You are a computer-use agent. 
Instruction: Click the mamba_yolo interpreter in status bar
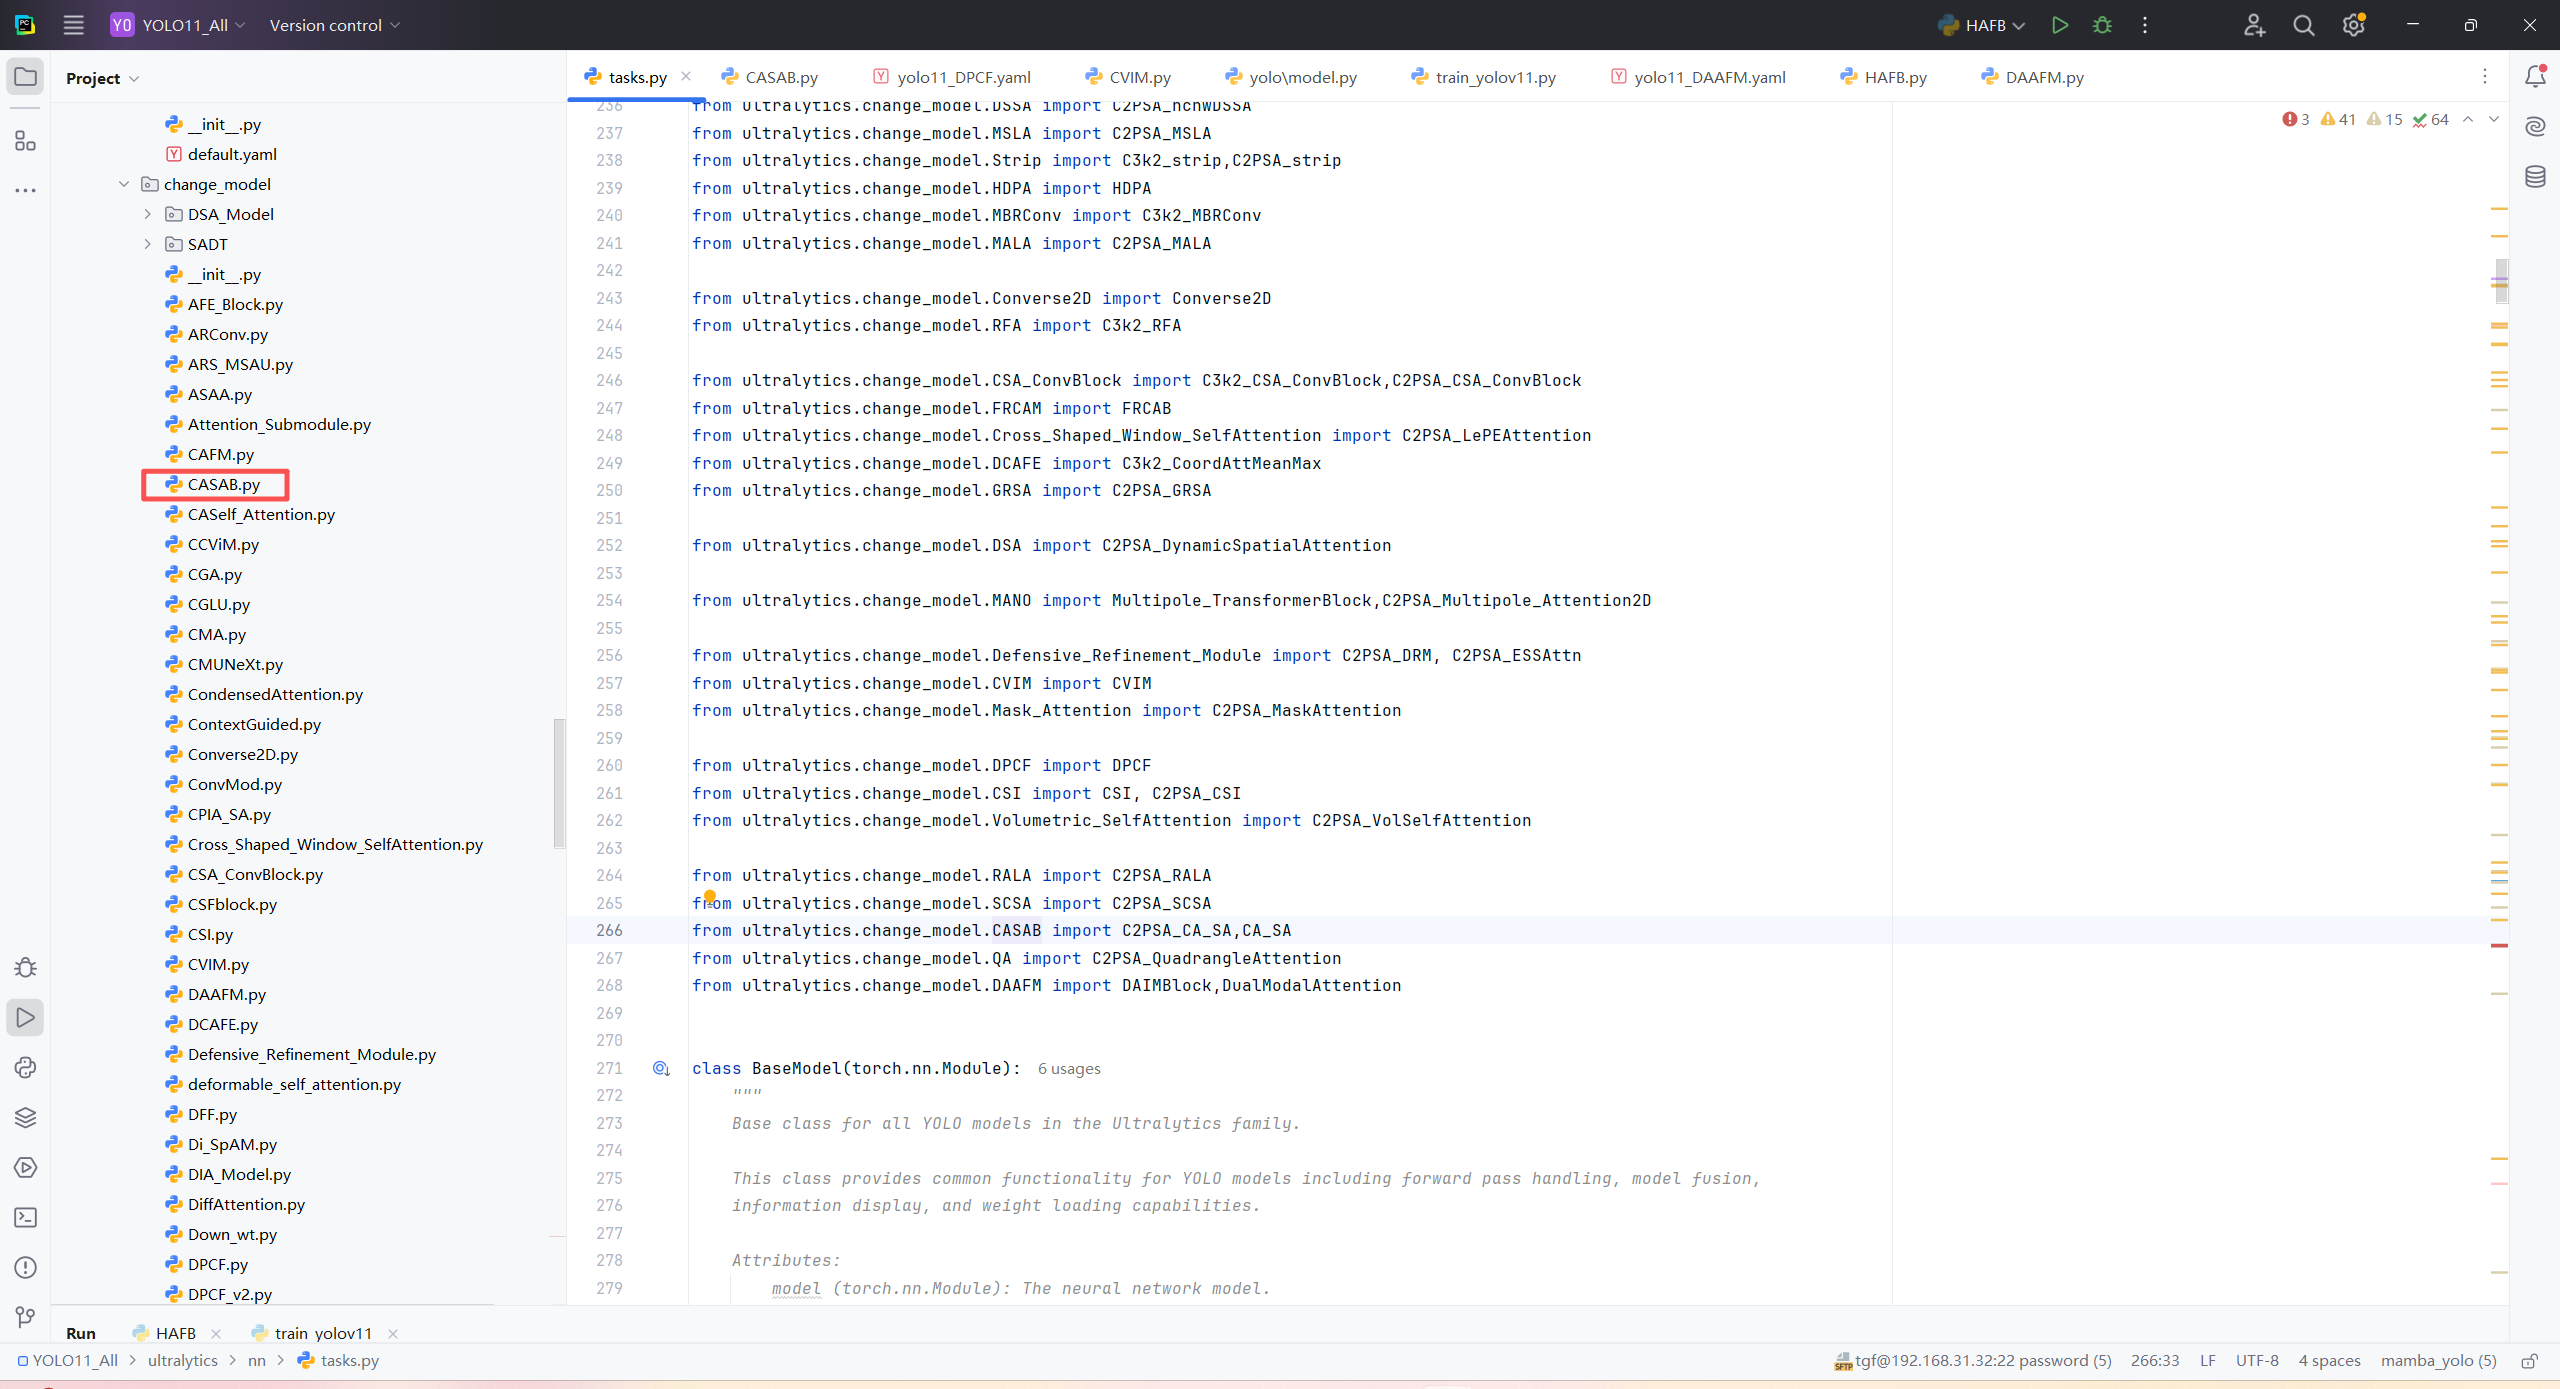(x=2438, y=1361)
